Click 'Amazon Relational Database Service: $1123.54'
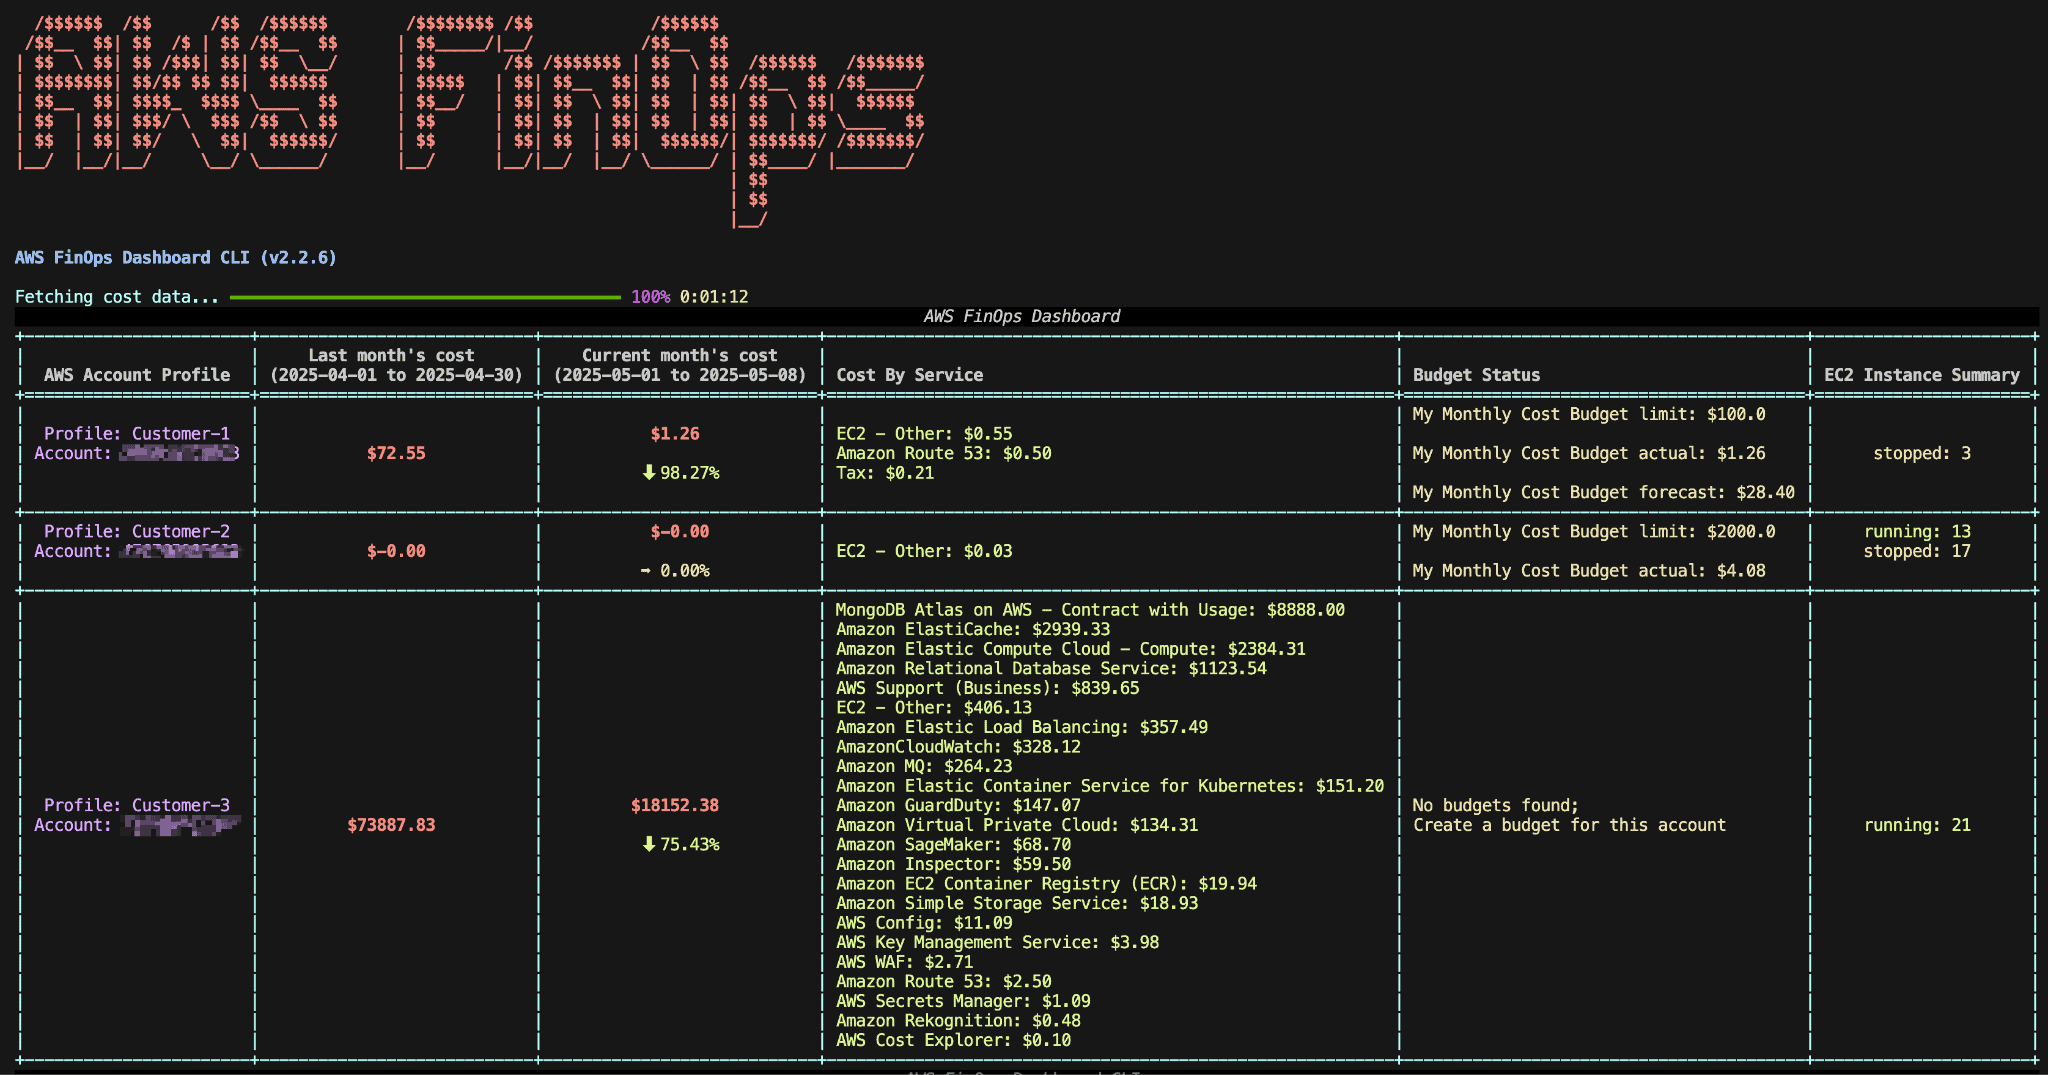The width and height of the screenshot is (2048, 1075). click(1051, 669)
